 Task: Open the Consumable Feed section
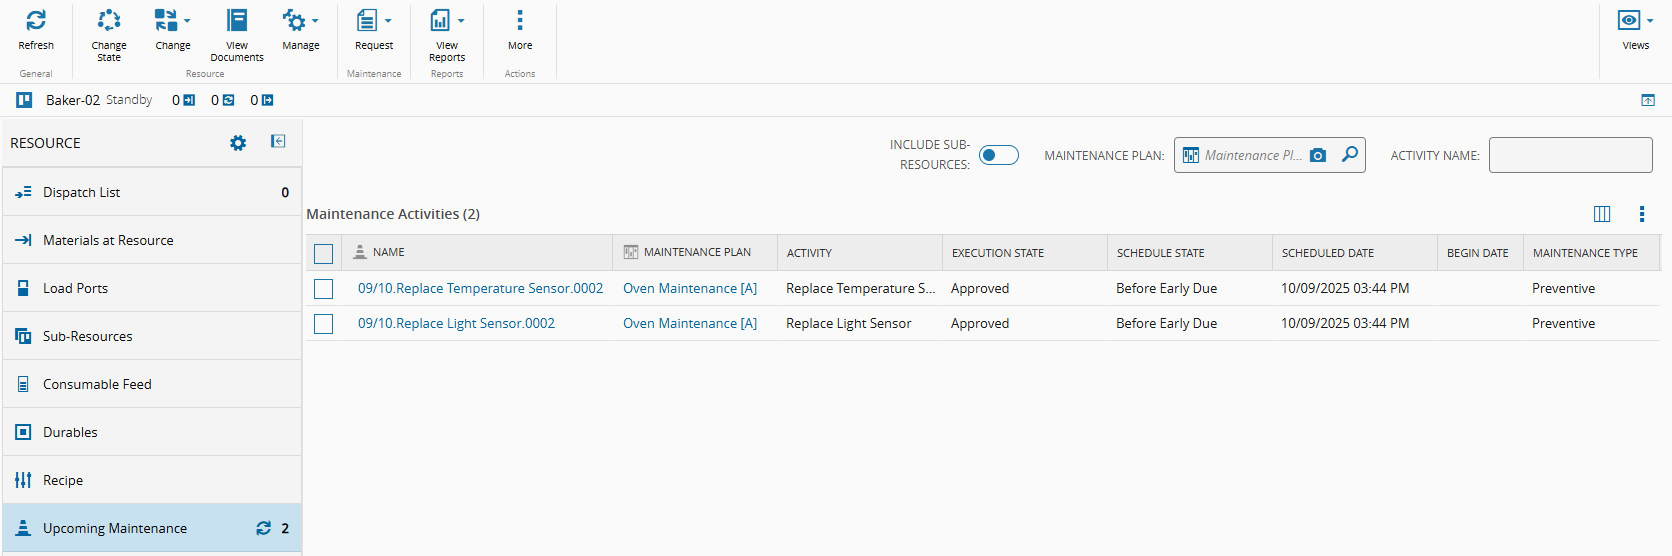point(152,384)
